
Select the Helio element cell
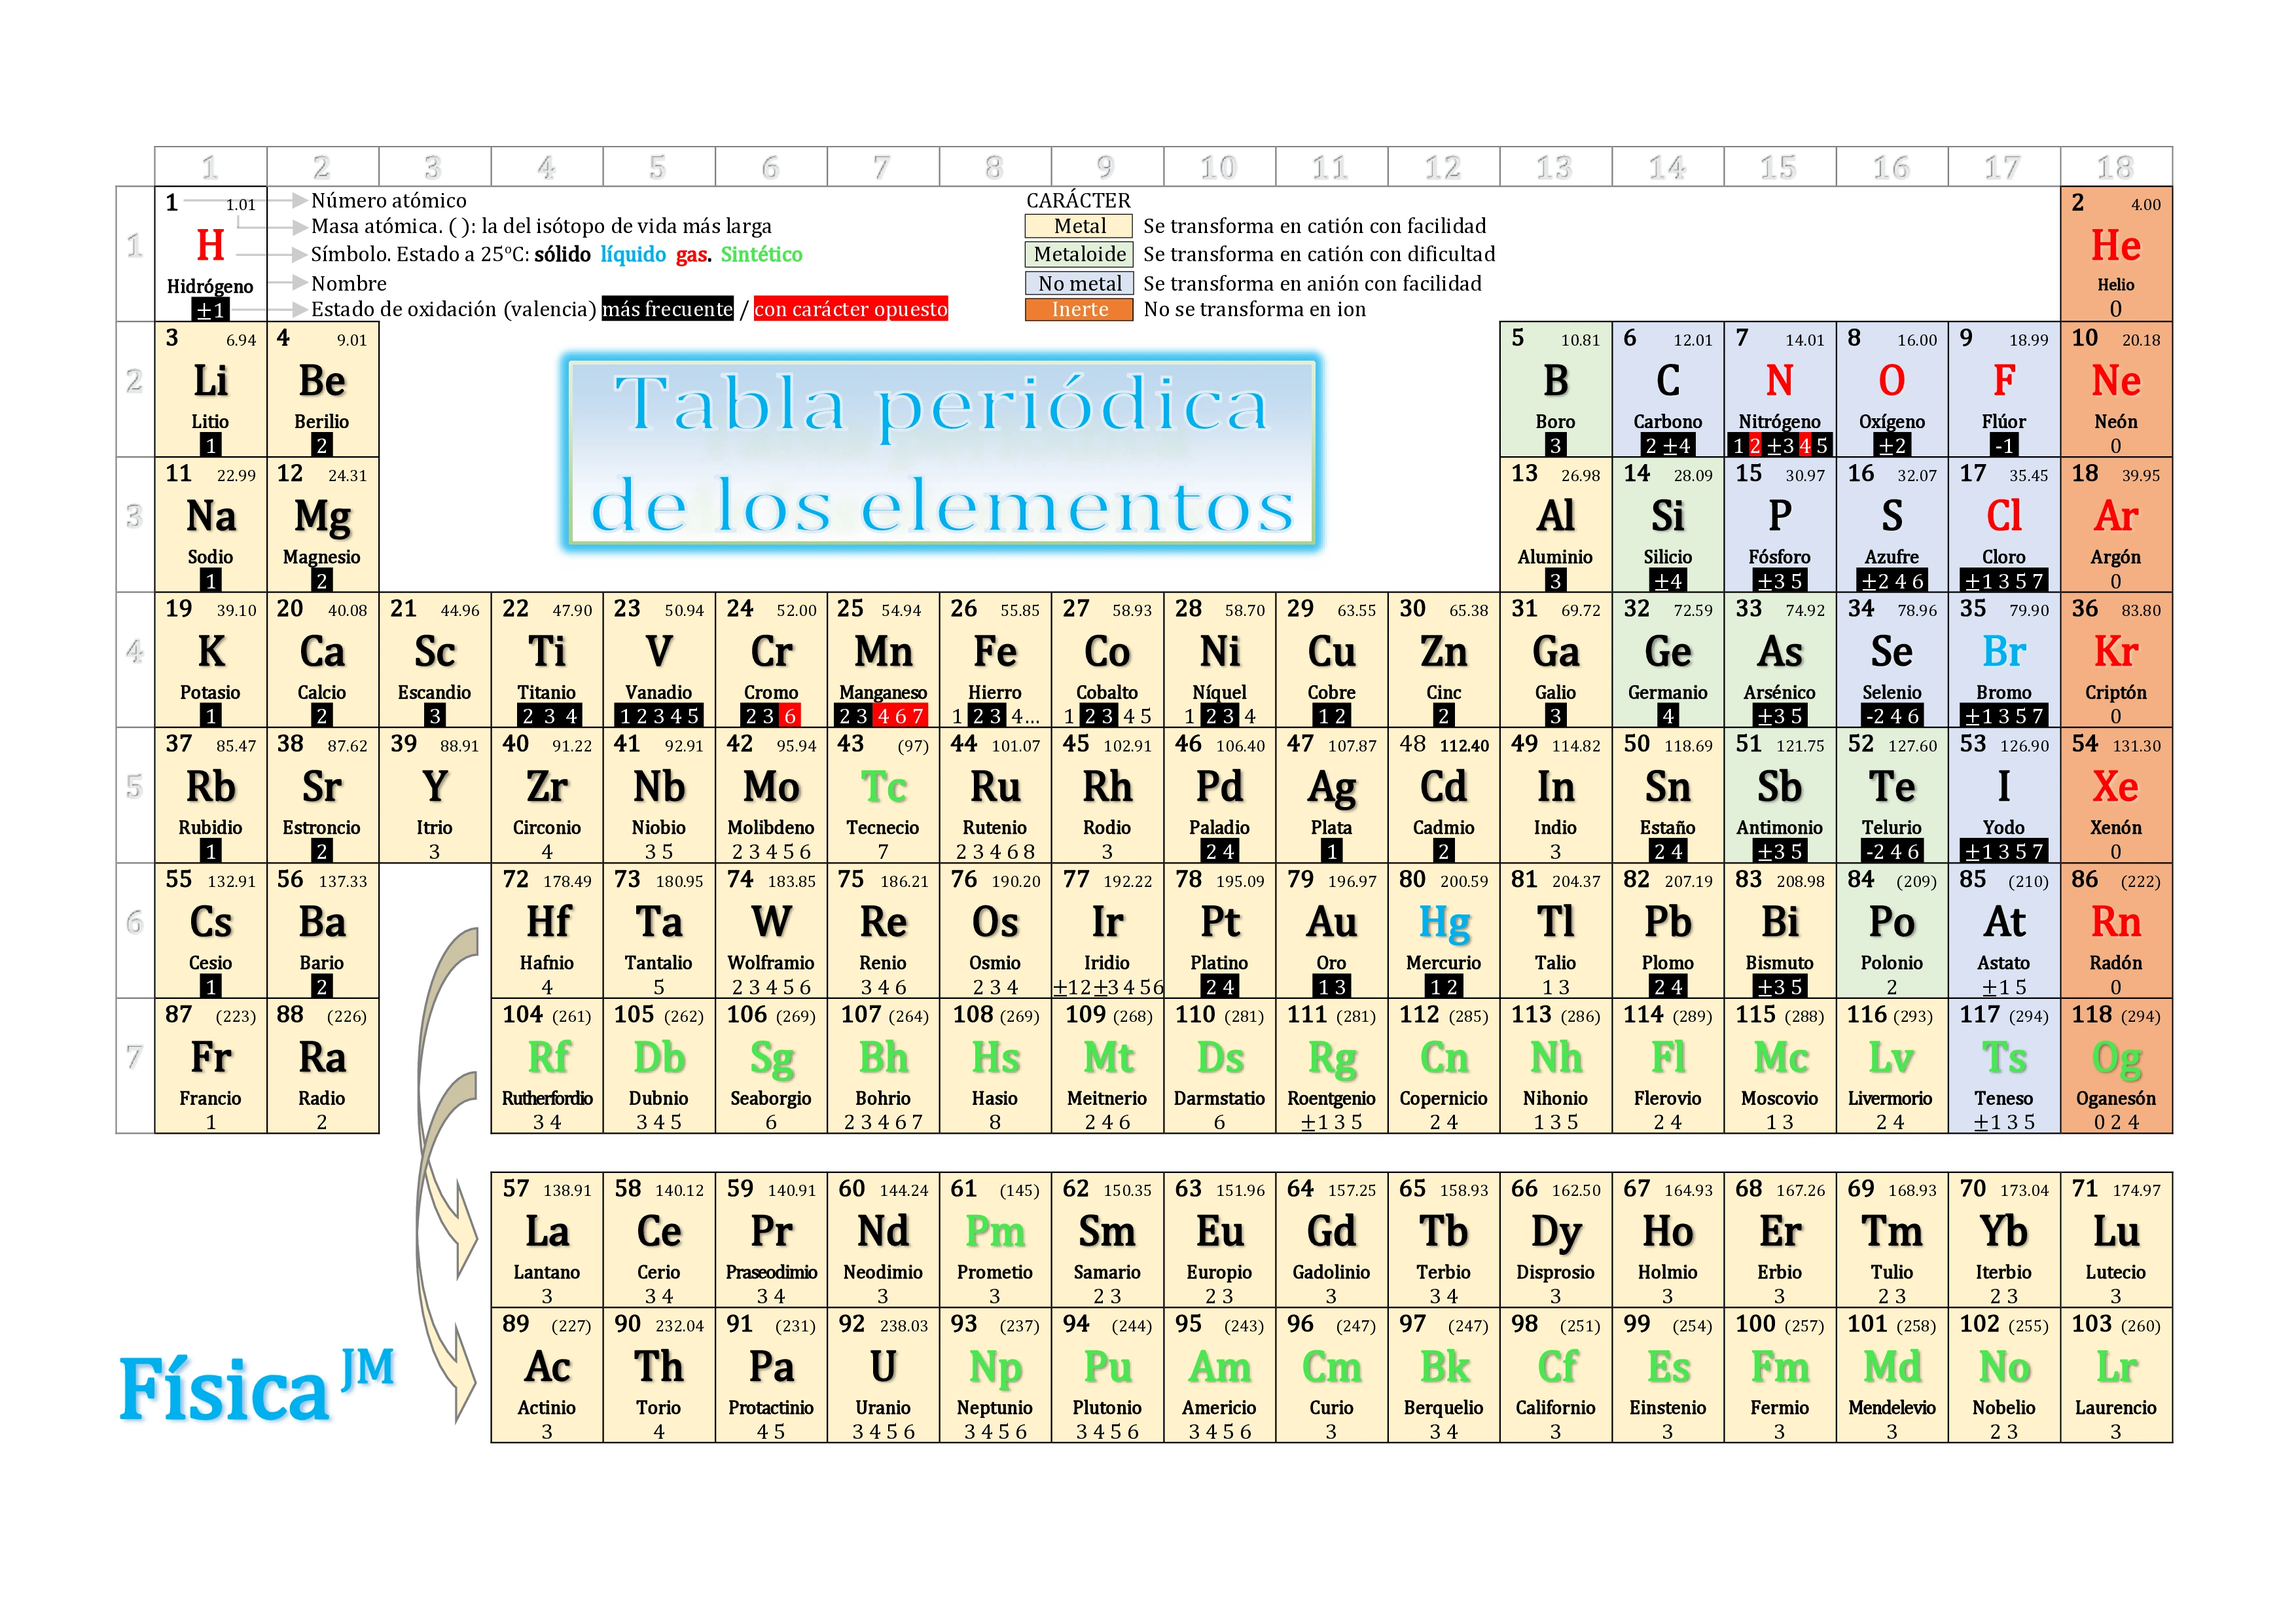coord(2116,254)
